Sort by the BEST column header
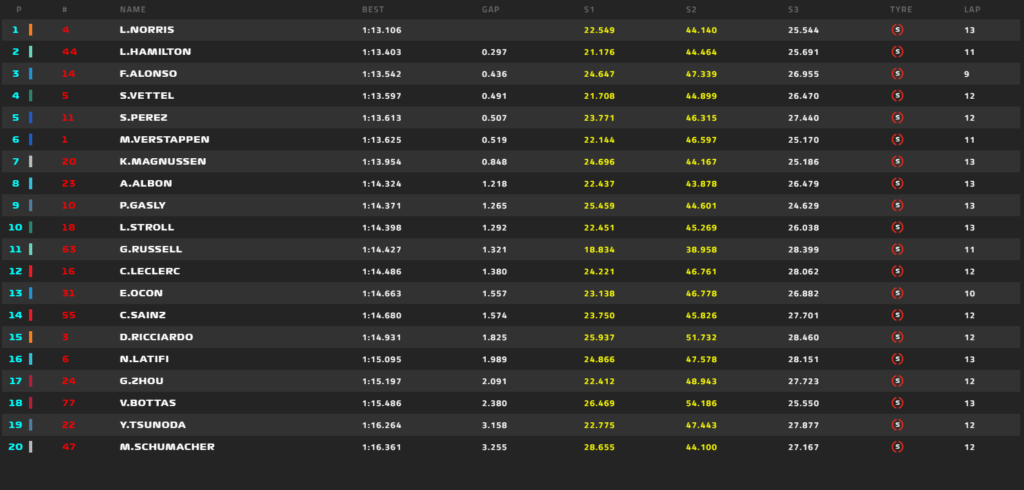Screen dimensions: 1024x490 click(x=372, y=9)
